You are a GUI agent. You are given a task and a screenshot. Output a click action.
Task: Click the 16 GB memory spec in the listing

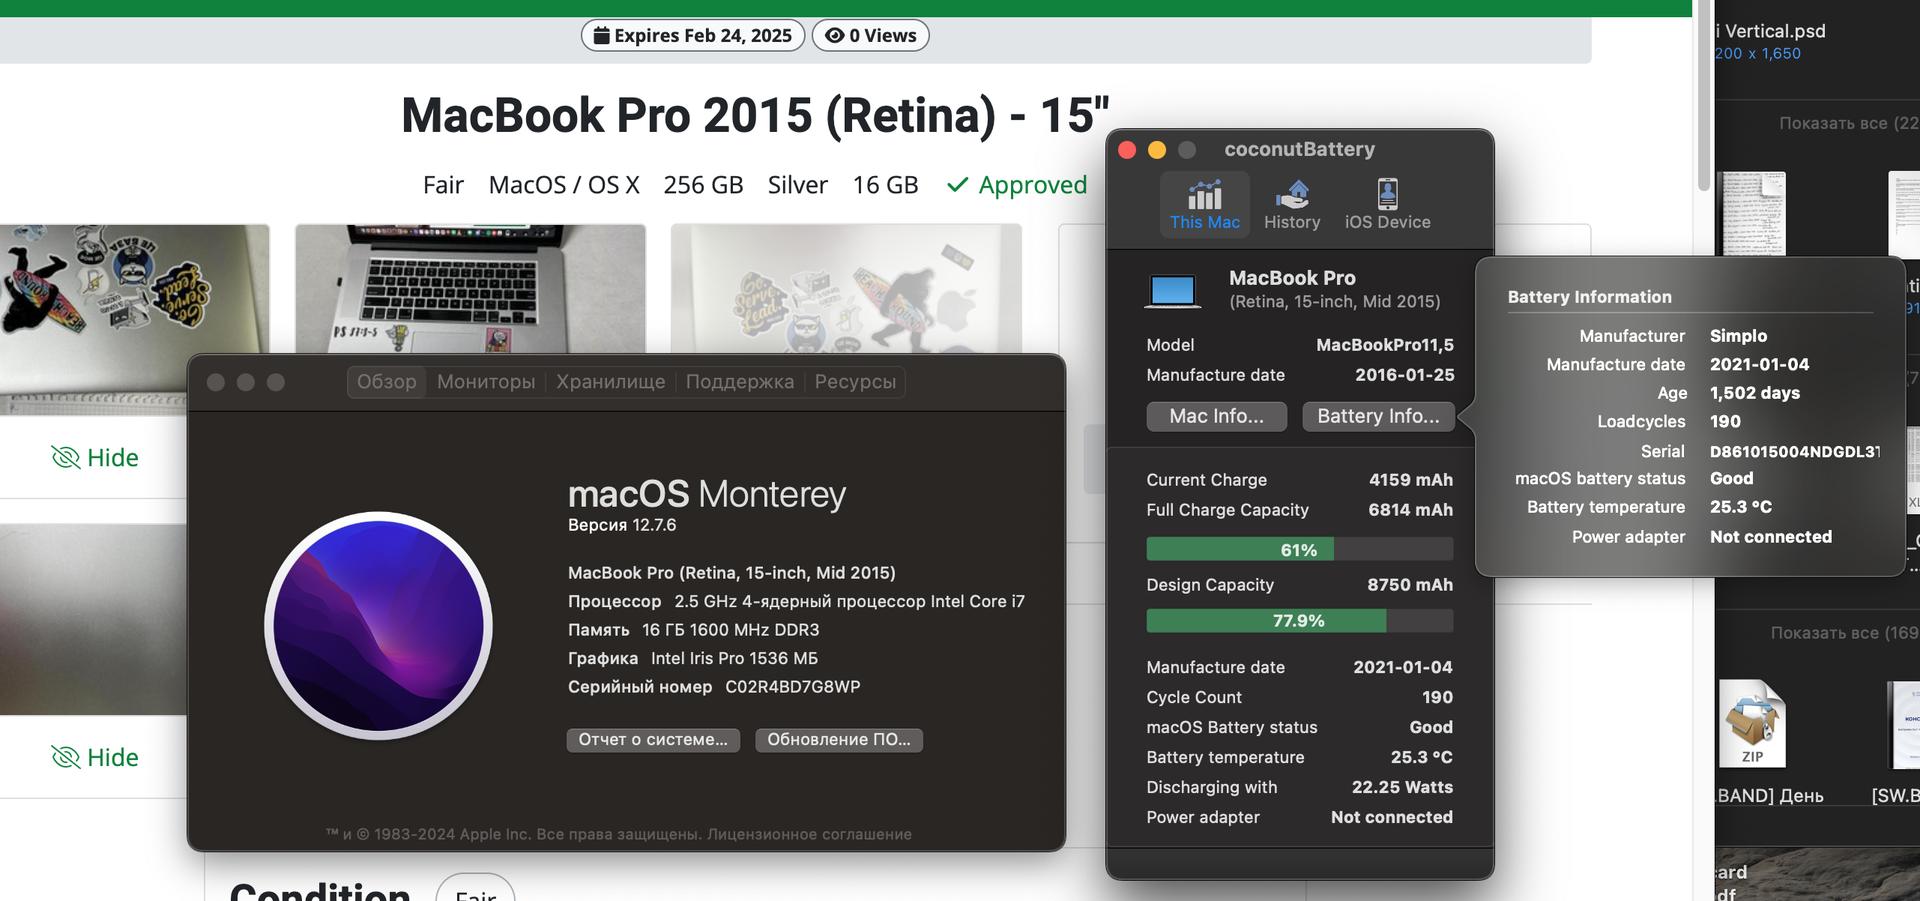coord(885,185)
